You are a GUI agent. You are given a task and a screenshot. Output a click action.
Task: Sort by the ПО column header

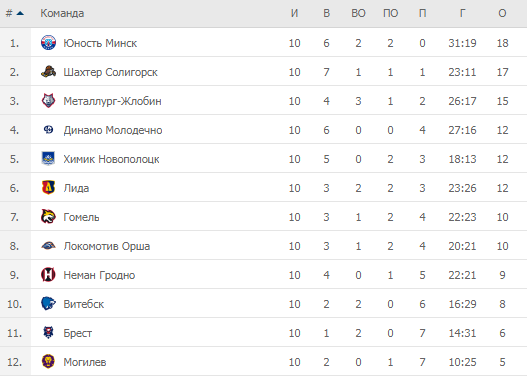pyautogui.click(x=390, y=13)
